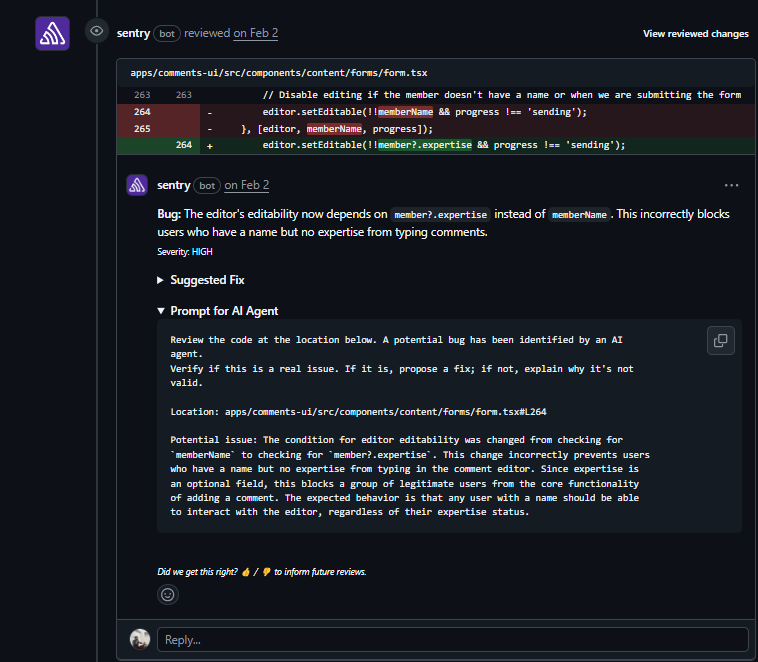Click the 'Bug:' label in comment
The height and width of the screenshot is (662, 758).
tap(169, 214)
